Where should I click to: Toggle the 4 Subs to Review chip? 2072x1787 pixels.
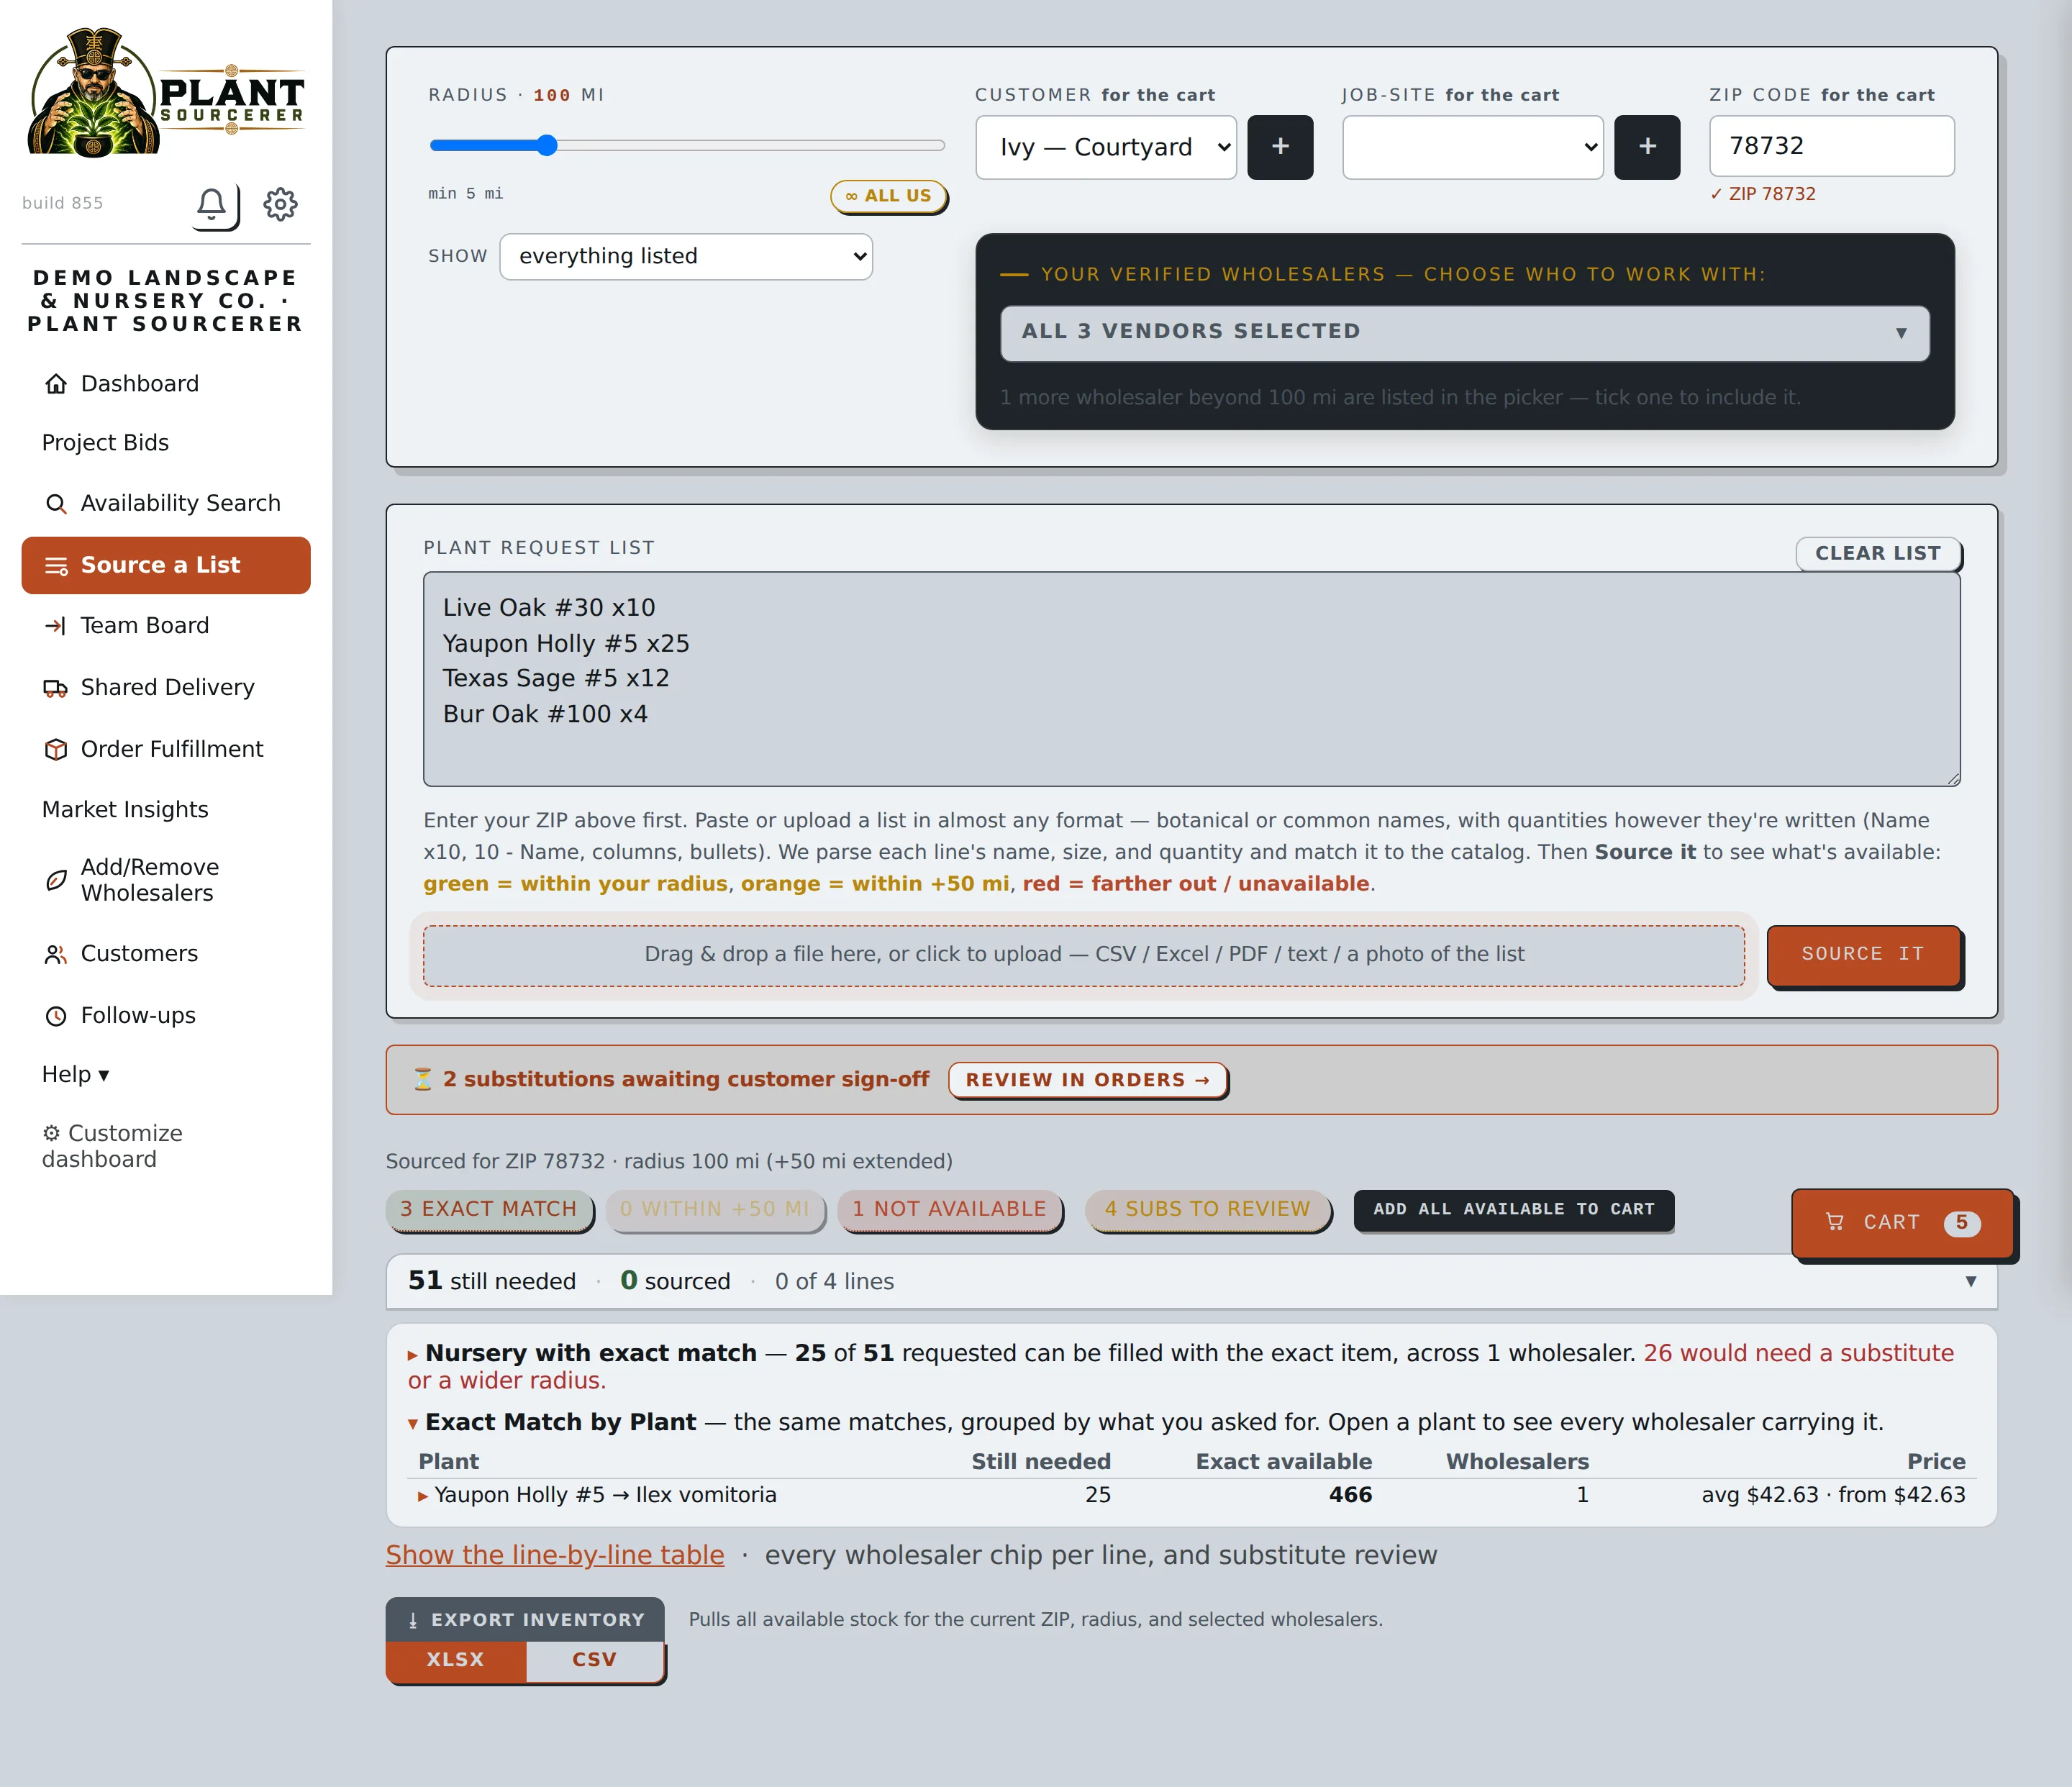(1207, 1209)
